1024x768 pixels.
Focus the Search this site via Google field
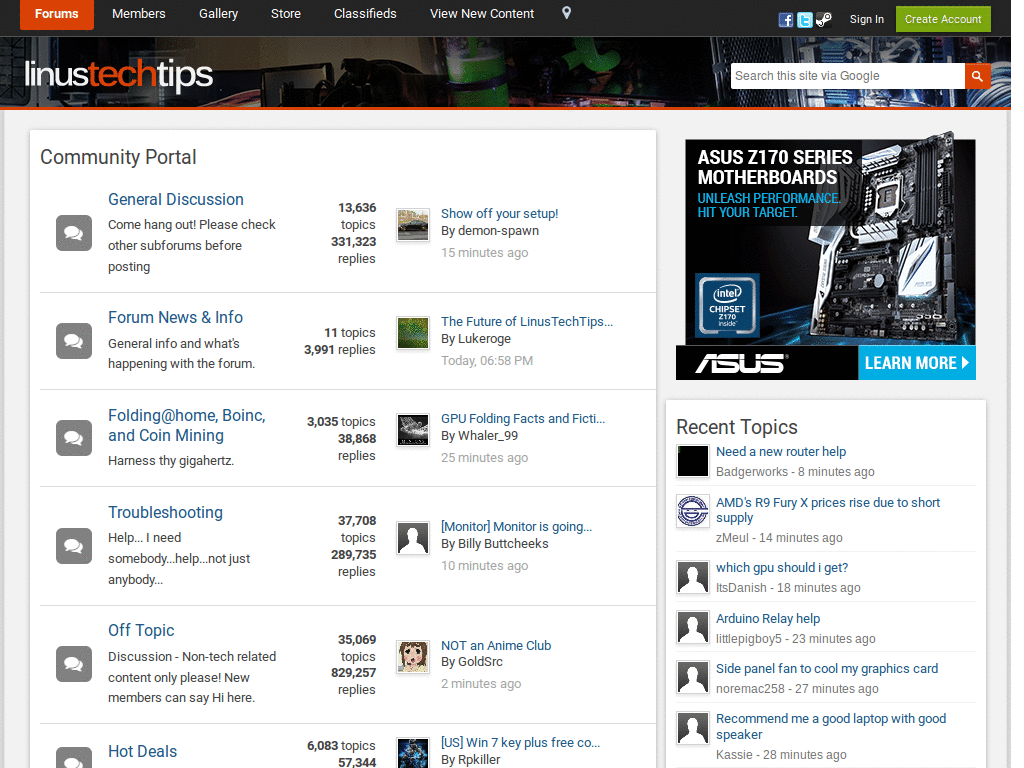(x=848, y=76)
